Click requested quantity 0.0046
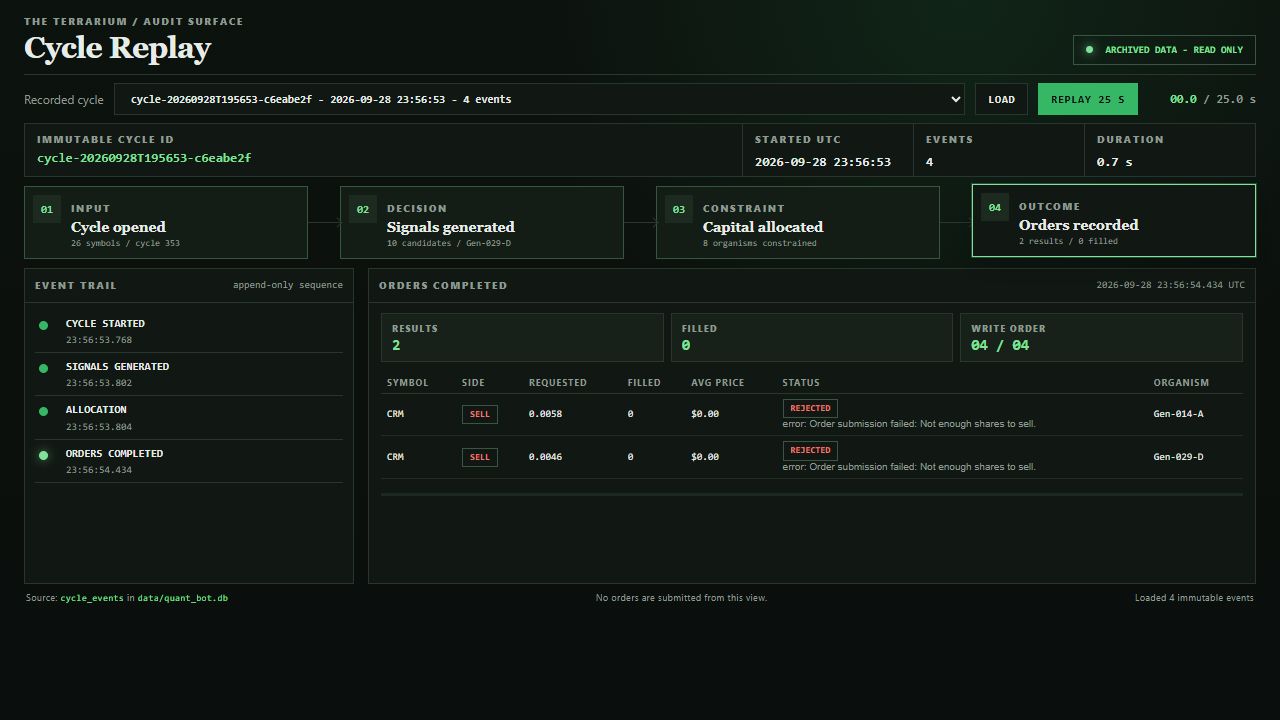Screen dimensions: 1280x720 tap(545, 457)
